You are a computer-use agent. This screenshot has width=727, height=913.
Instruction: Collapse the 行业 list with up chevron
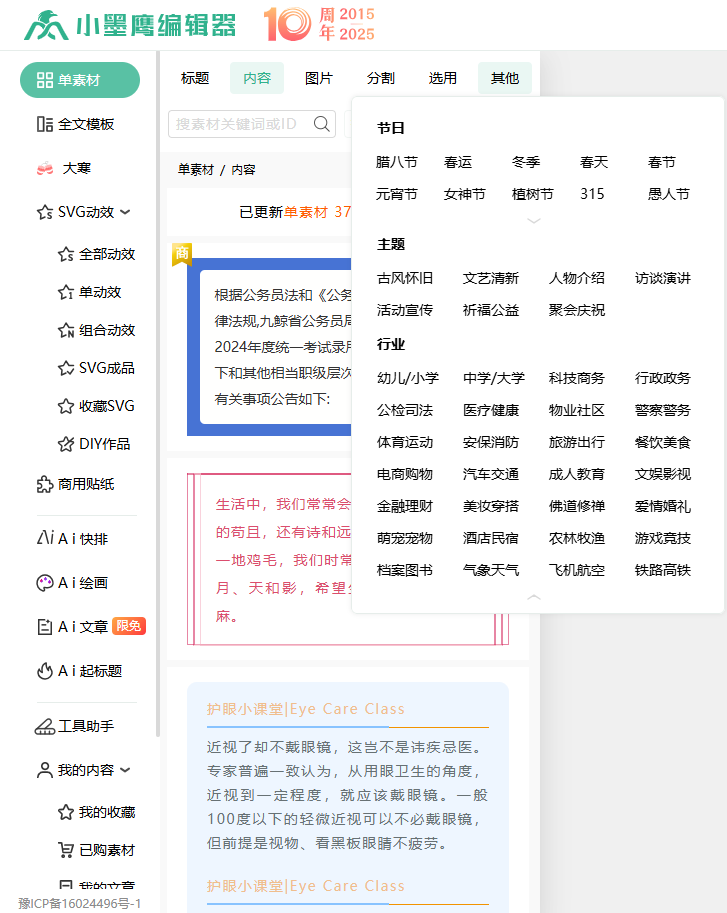[534, 597]
